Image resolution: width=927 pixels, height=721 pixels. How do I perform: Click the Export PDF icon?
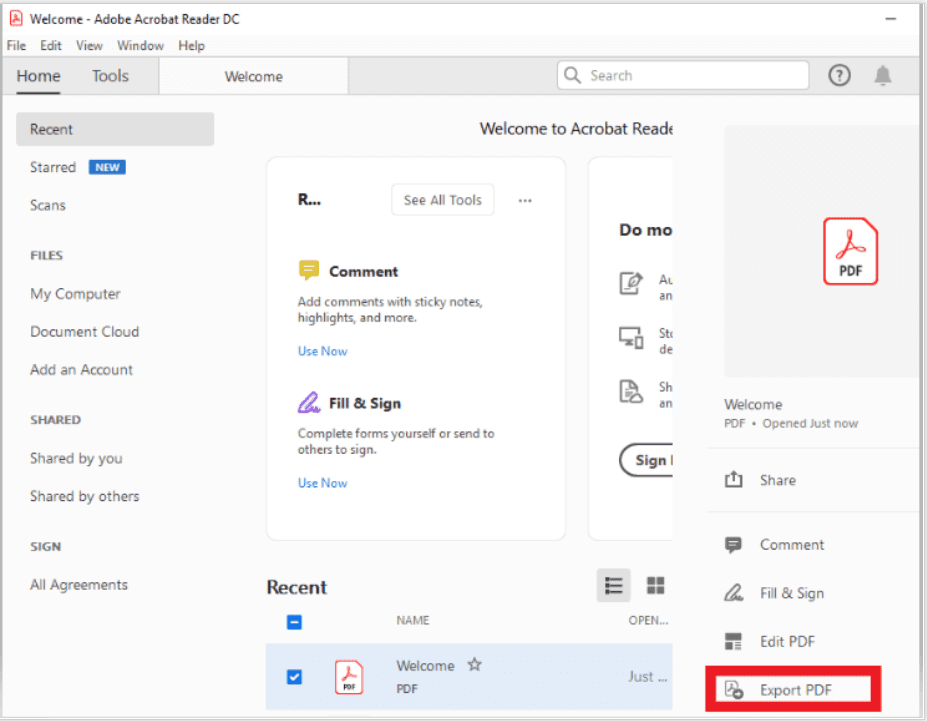pyautogui.click(x=736, y=689)
